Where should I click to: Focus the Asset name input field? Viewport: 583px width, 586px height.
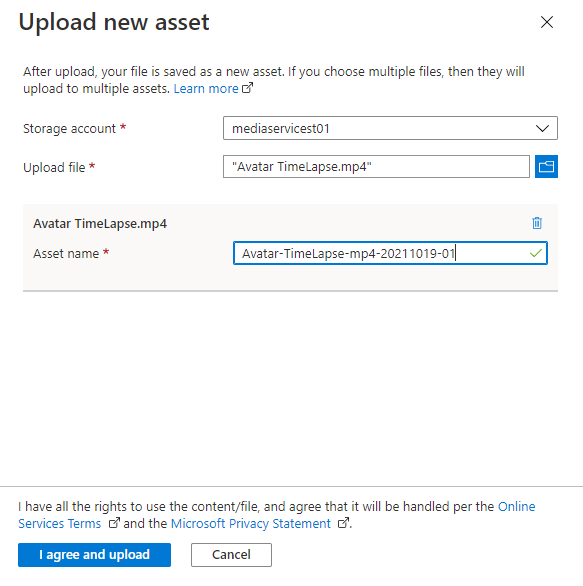(390, 253)
